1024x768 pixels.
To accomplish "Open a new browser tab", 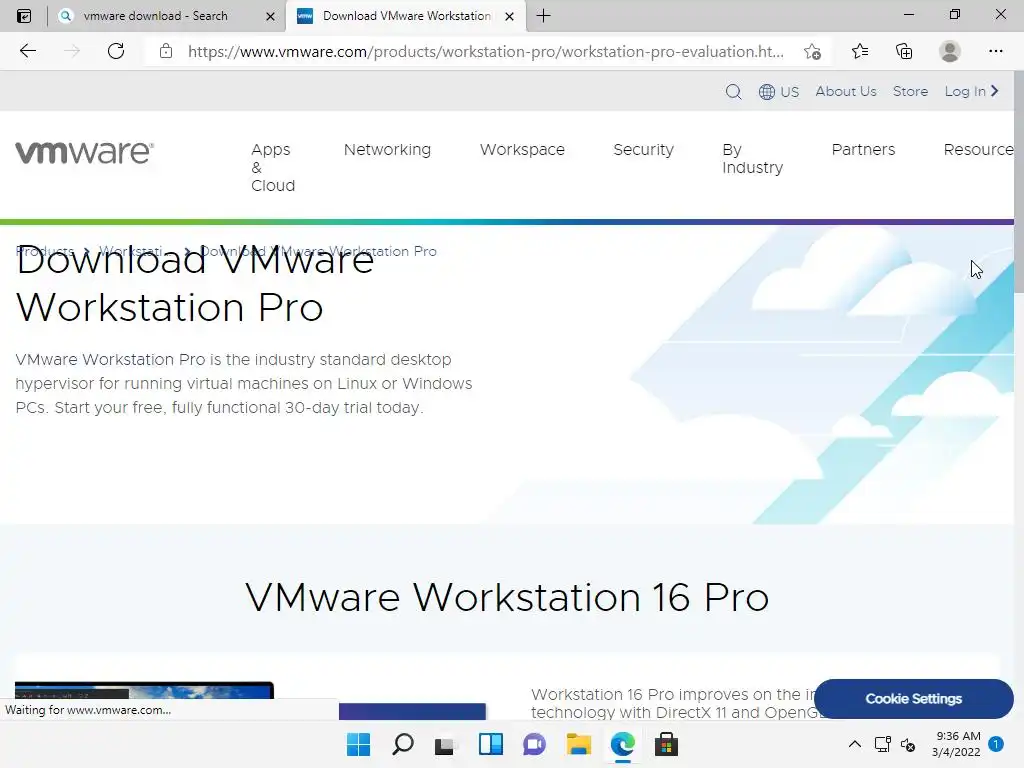I will pyautogui.click(x=543, y=16).
